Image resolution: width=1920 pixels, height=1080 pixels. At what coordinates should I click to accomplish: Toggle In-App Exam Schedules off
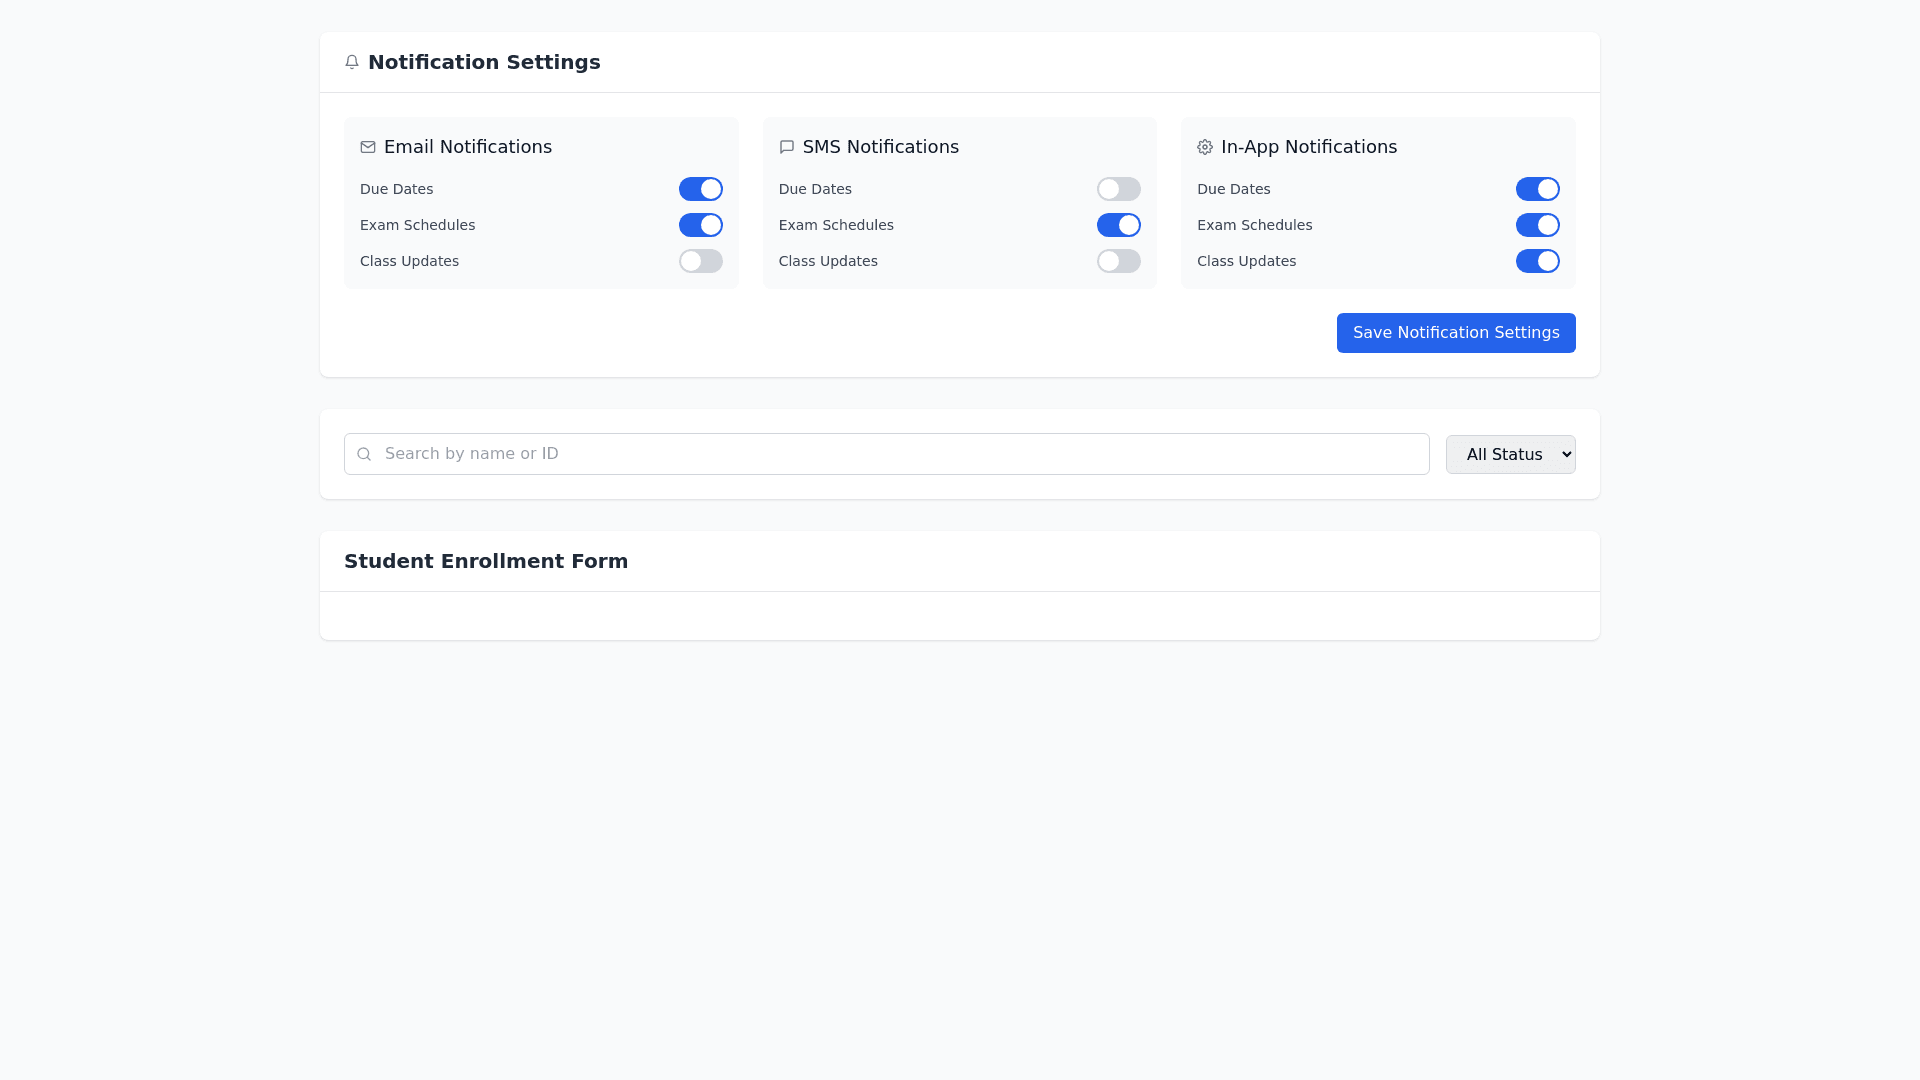(x=1537, y=225)
